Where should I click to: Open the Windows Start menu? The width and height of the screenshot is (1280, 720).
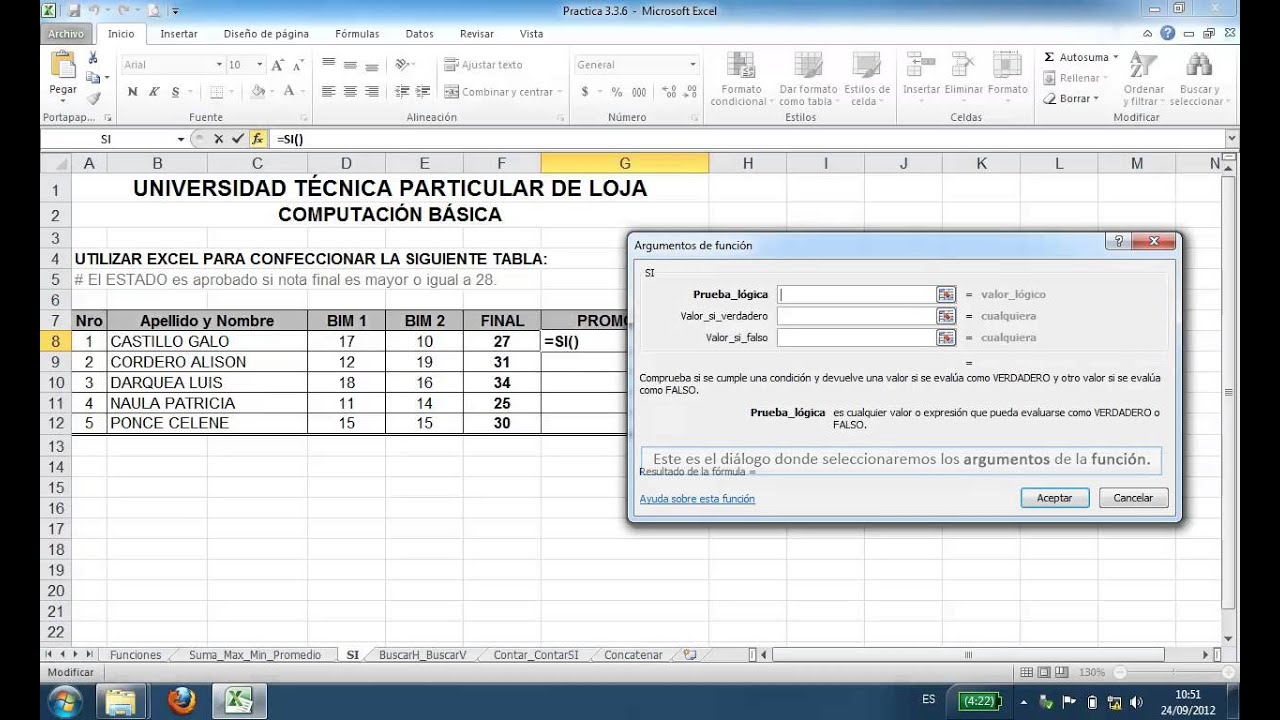[x=65, y=701]
